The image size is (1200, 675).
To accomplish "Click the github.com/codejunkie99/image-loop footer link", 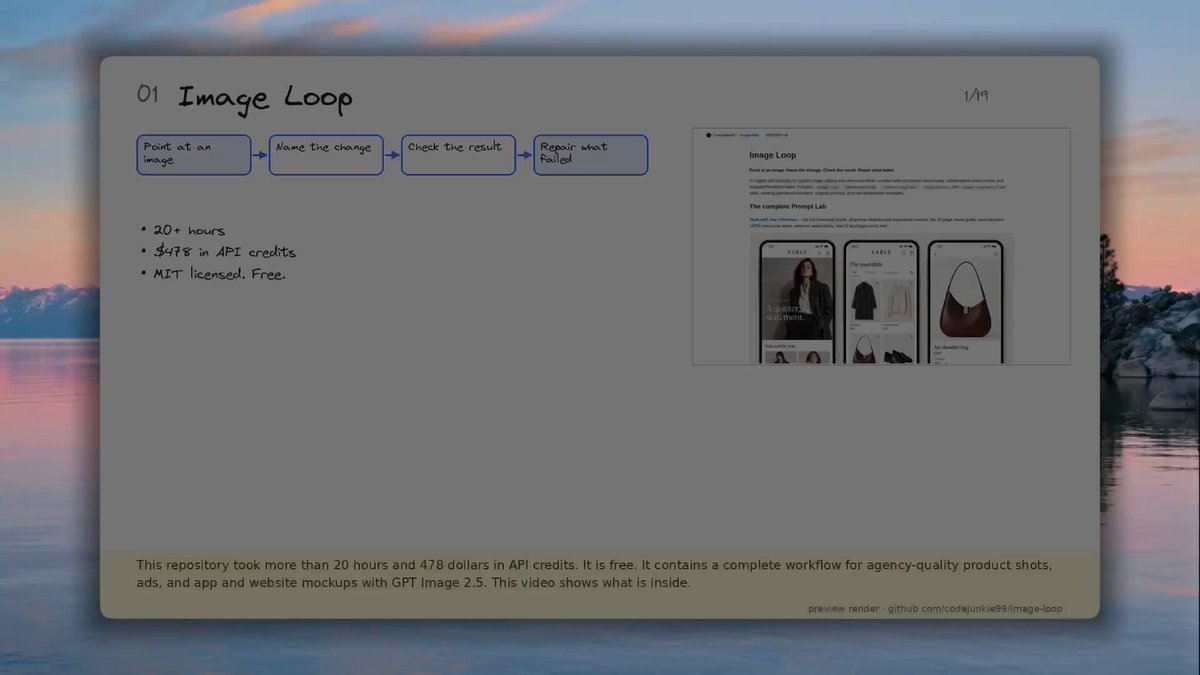I will [975, 609].
